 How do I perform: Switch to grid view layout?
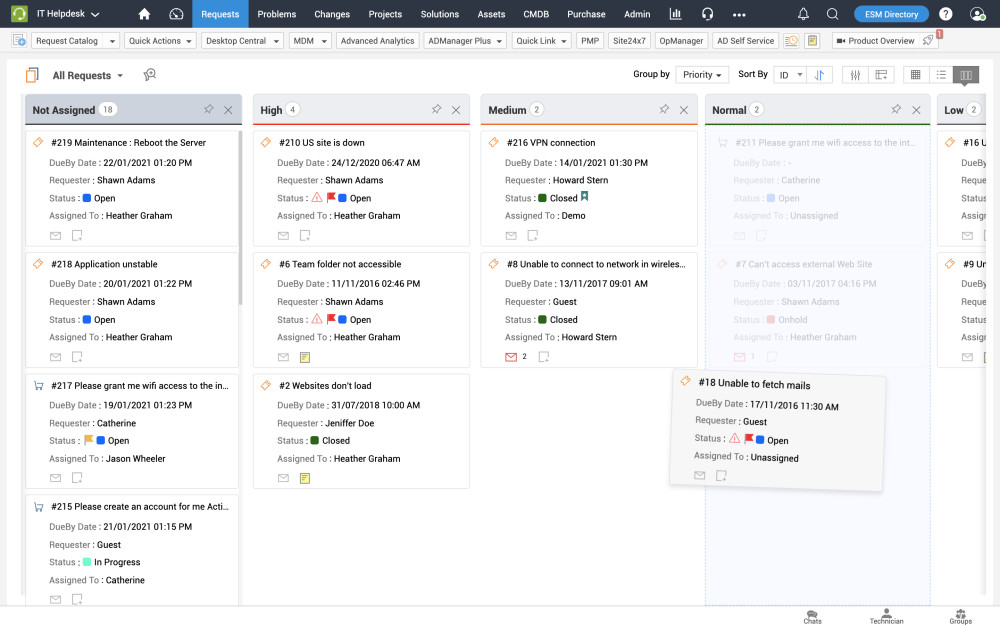(916, 75)
